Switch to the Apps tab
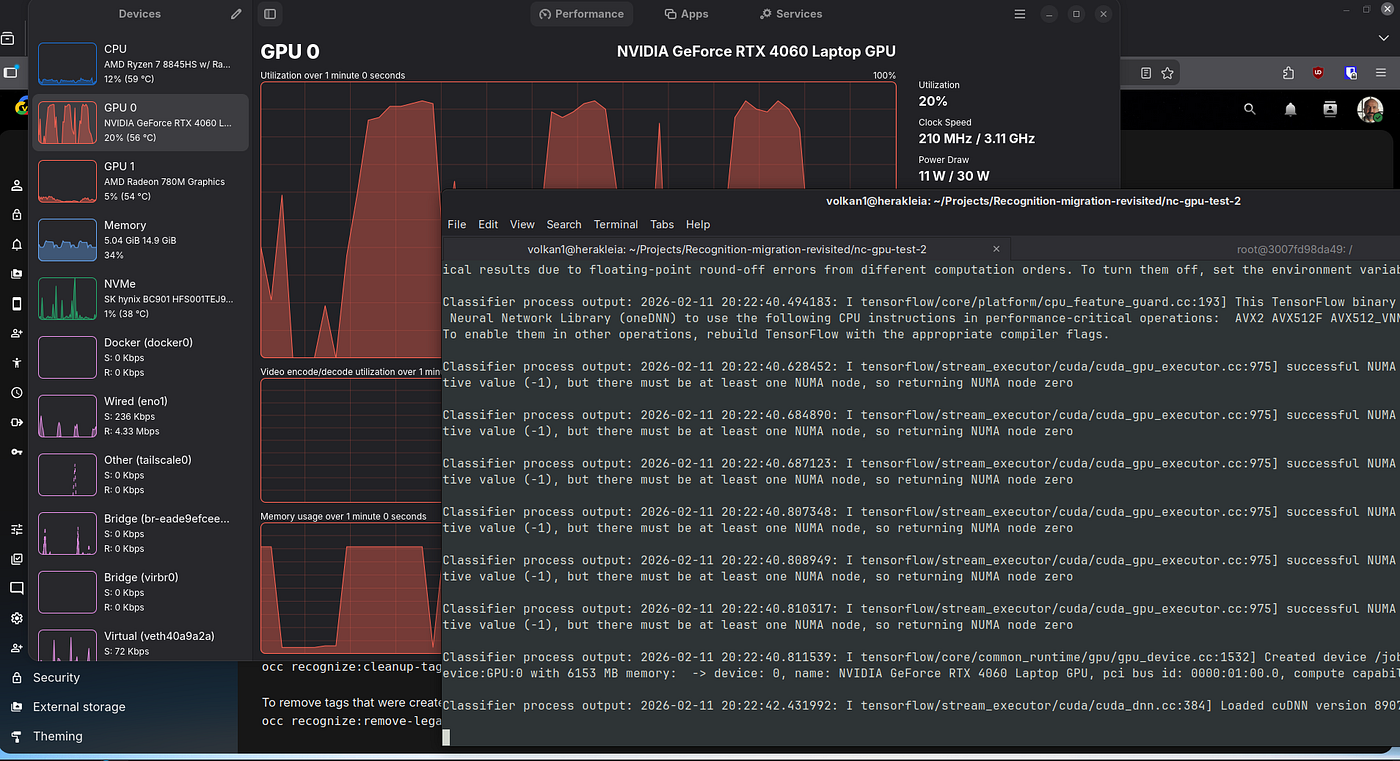This screenshot has width=1400, height=761. click(686, 14)
